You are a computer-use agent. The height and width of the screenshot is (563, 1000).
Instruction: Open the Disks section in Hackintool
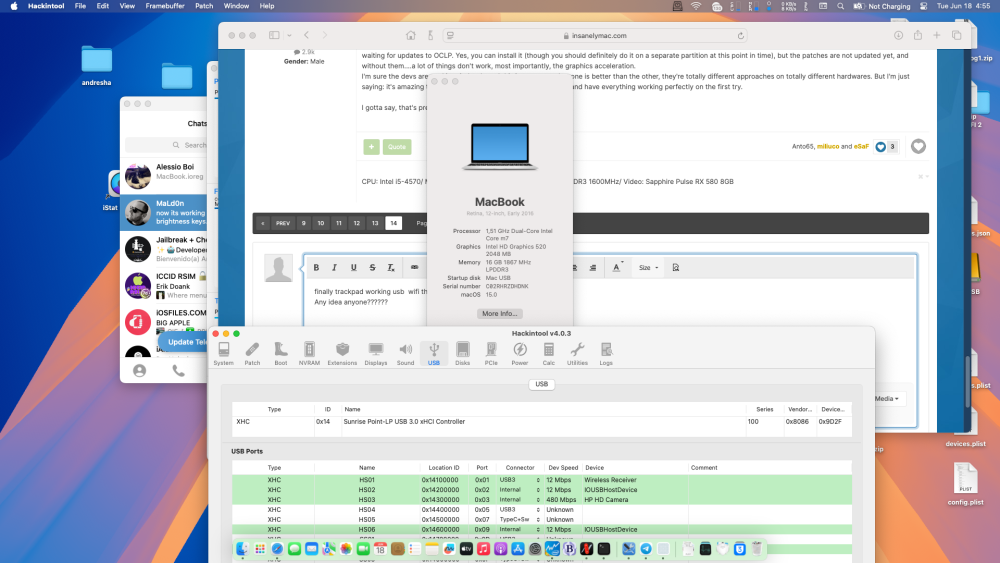click(462, 354)
